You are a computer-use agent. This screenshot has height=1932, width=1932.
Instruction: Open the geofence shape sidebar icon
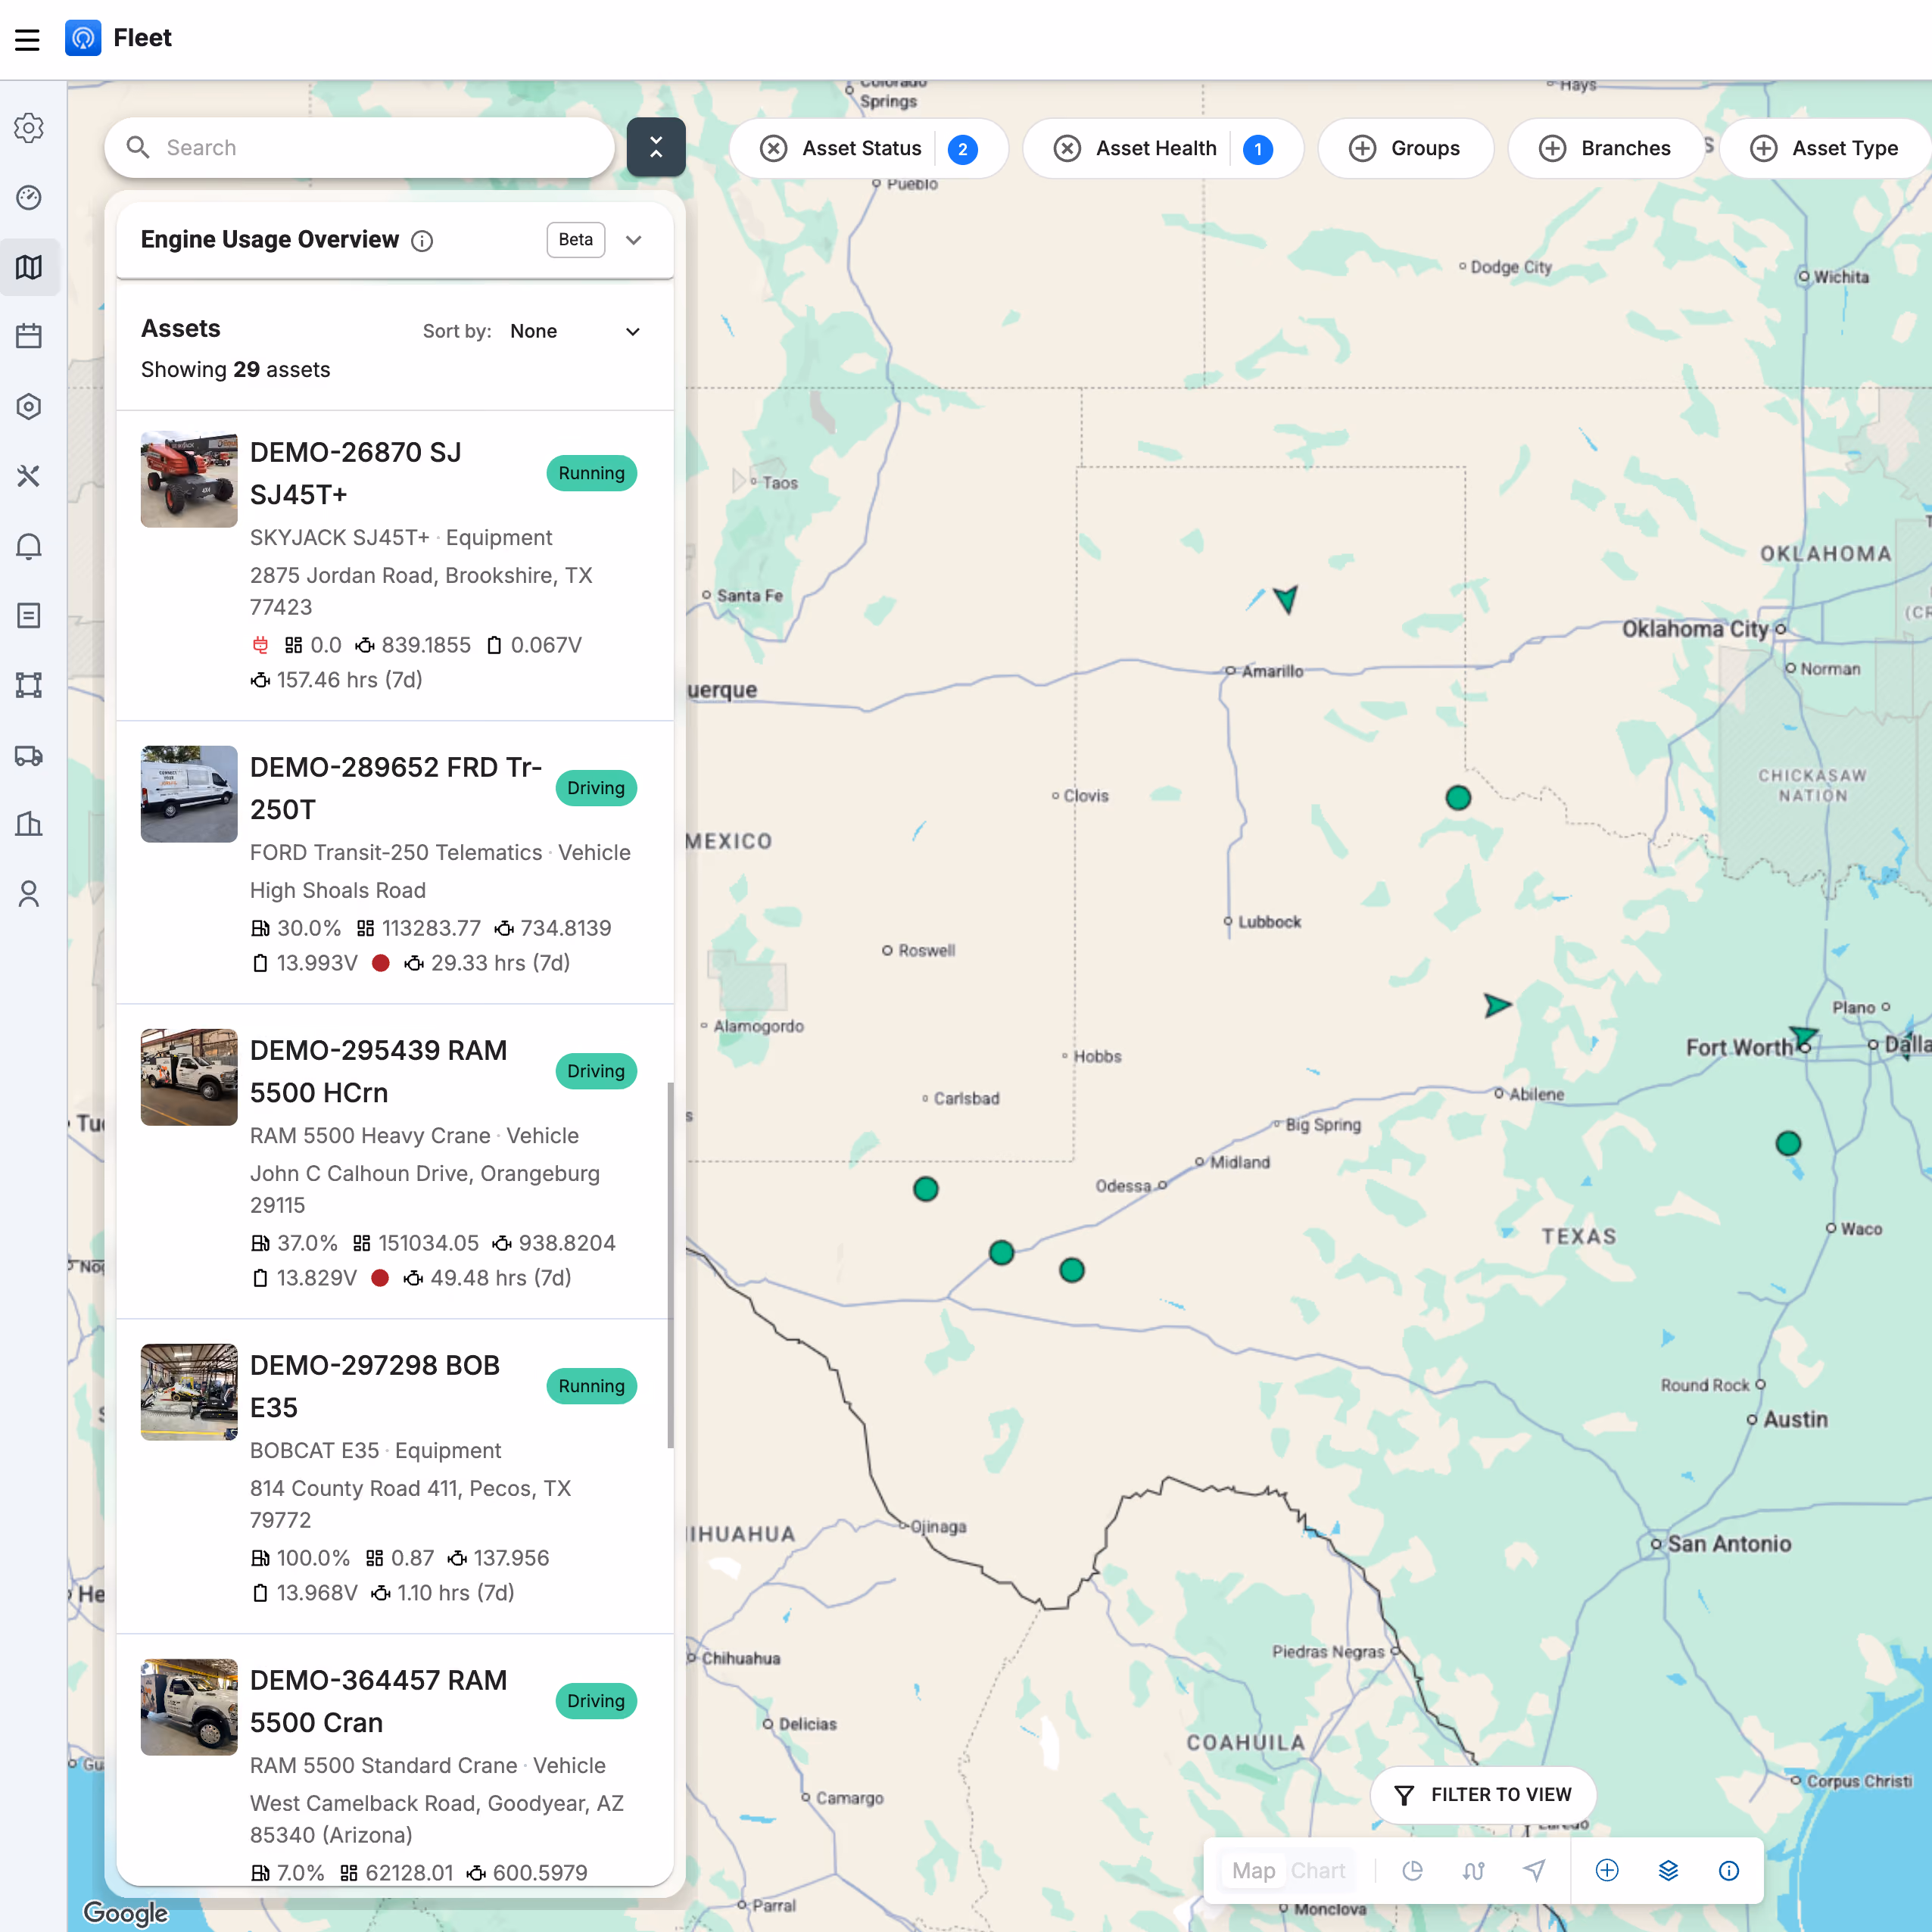click(29, 685)
